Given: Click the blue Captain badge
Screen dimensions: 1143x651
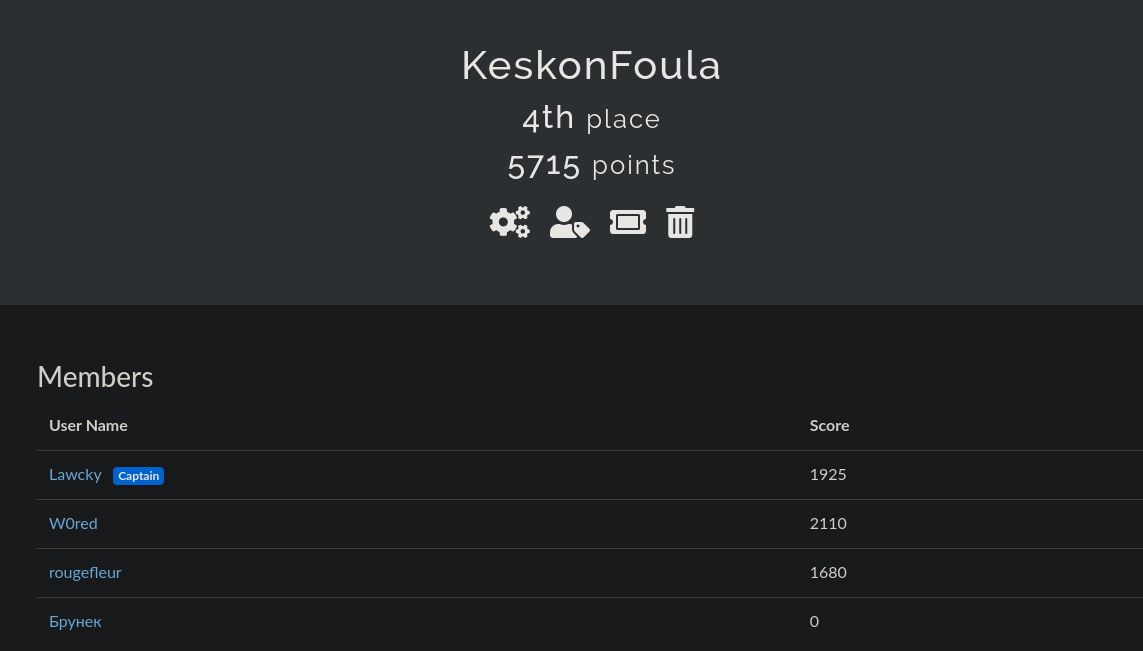Looking at the screenshot, I should pyautogui.click(x=139, y=476).
